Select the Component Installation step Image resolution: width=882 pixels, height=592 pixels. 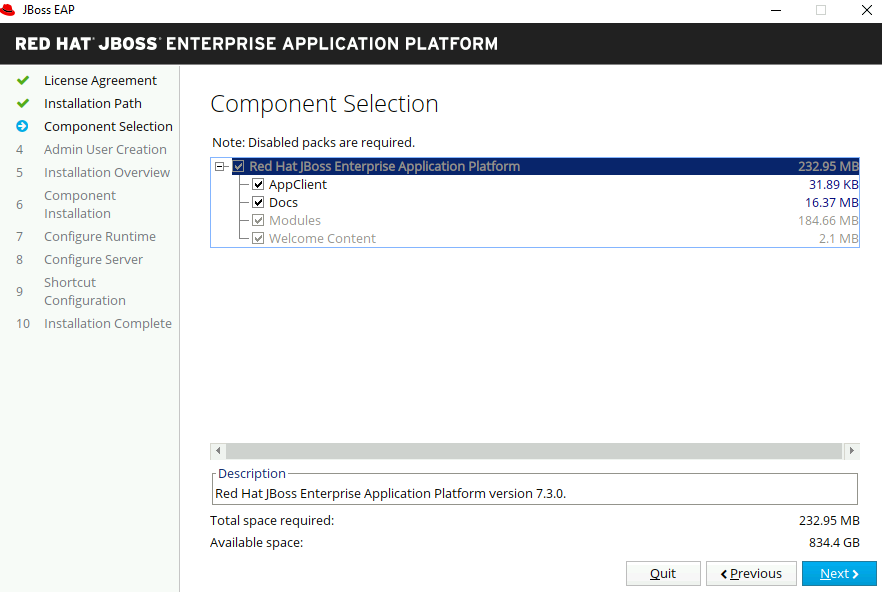(x=80, y=204)
